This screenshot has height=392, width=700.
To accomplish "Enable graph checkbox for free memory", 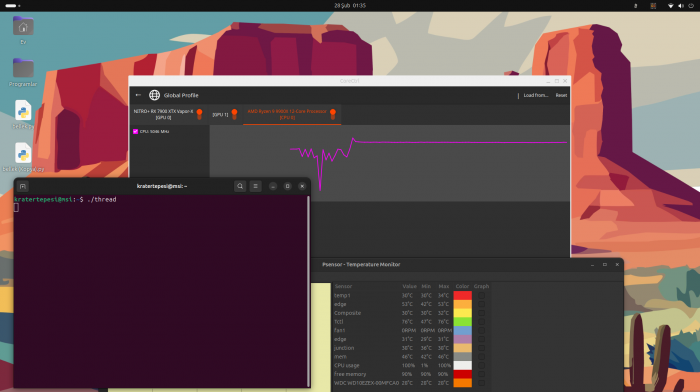I will point(481,374).
